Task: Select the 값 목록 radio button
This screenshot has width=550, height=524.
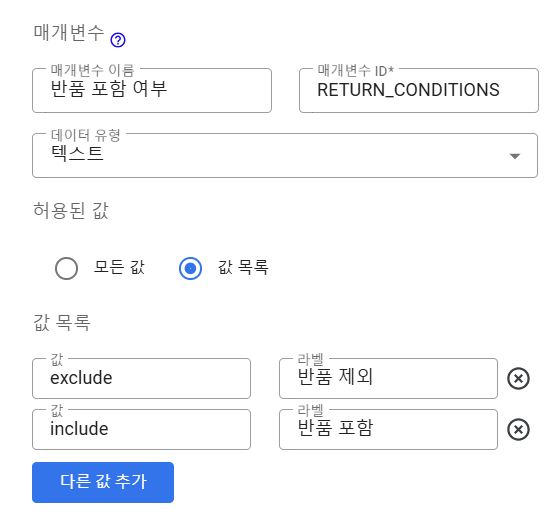Action: pos(190,268)
